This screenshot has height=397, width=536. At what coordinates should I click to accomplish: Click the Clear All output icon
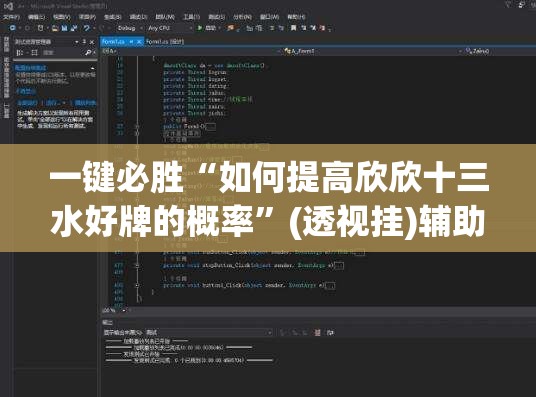[x=318, y=332]
